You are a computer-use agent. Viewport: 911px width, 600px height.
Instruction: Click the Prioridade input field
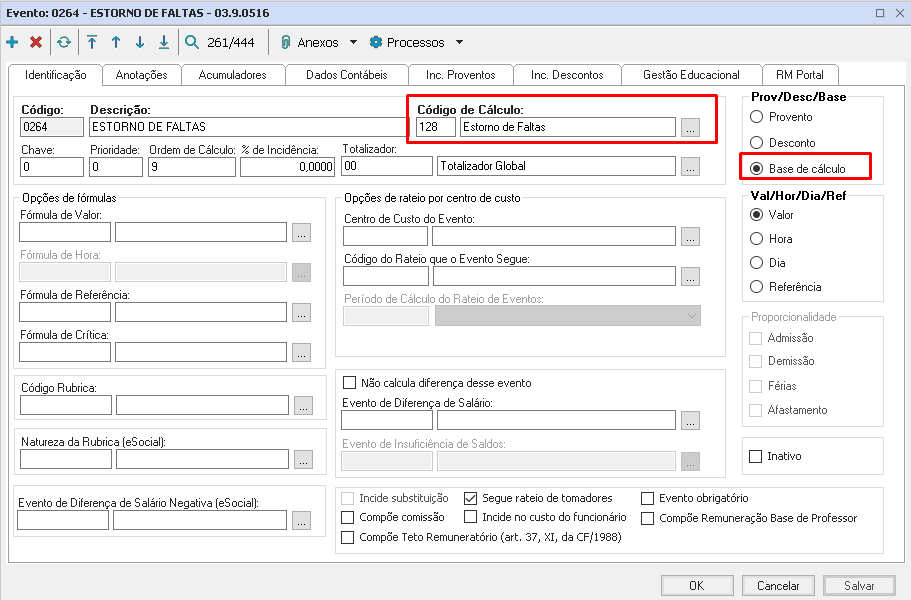[x=116, y=167]
